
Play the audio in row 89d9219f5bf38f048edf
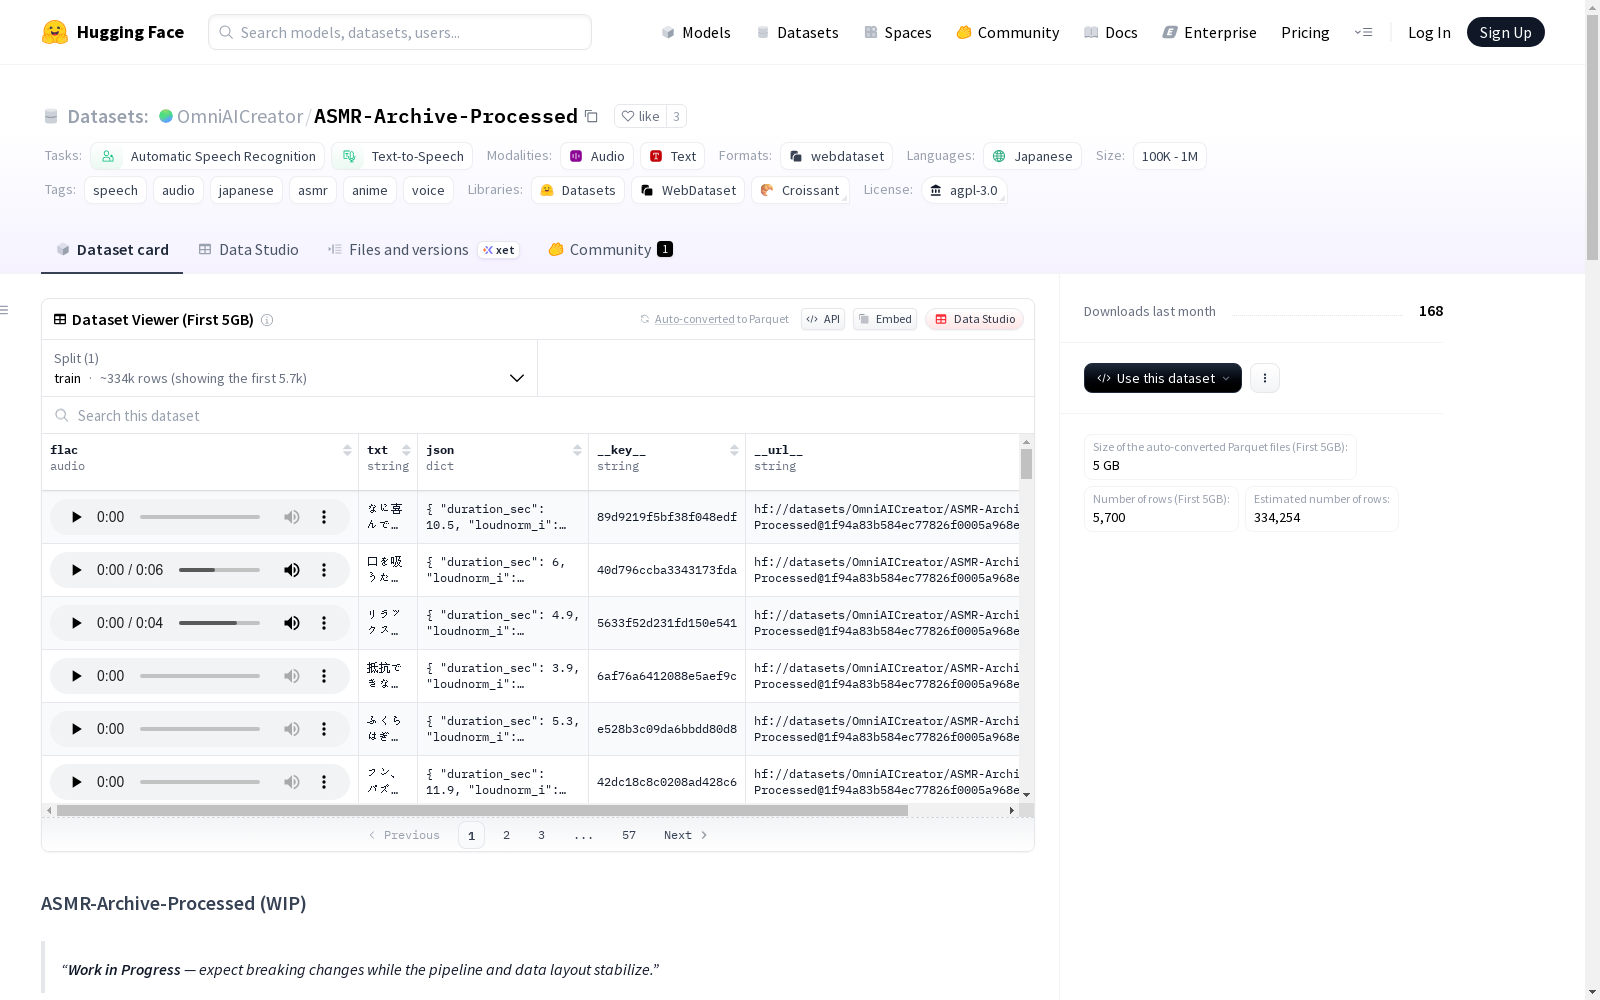pyautogui.click(x=76, y=517)
